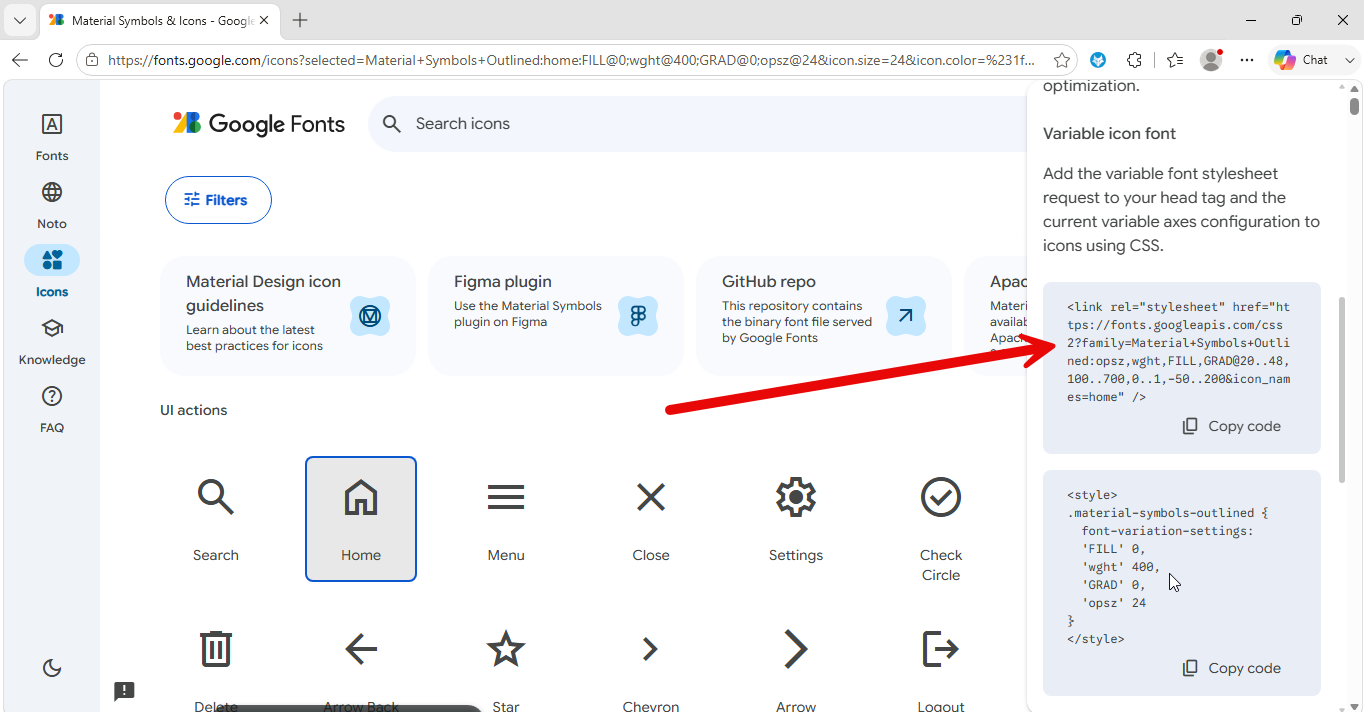Open the Figma plugin card
Image resolution: width=1364 pixels, height=712 pixels.
click(x=556, y=316)
